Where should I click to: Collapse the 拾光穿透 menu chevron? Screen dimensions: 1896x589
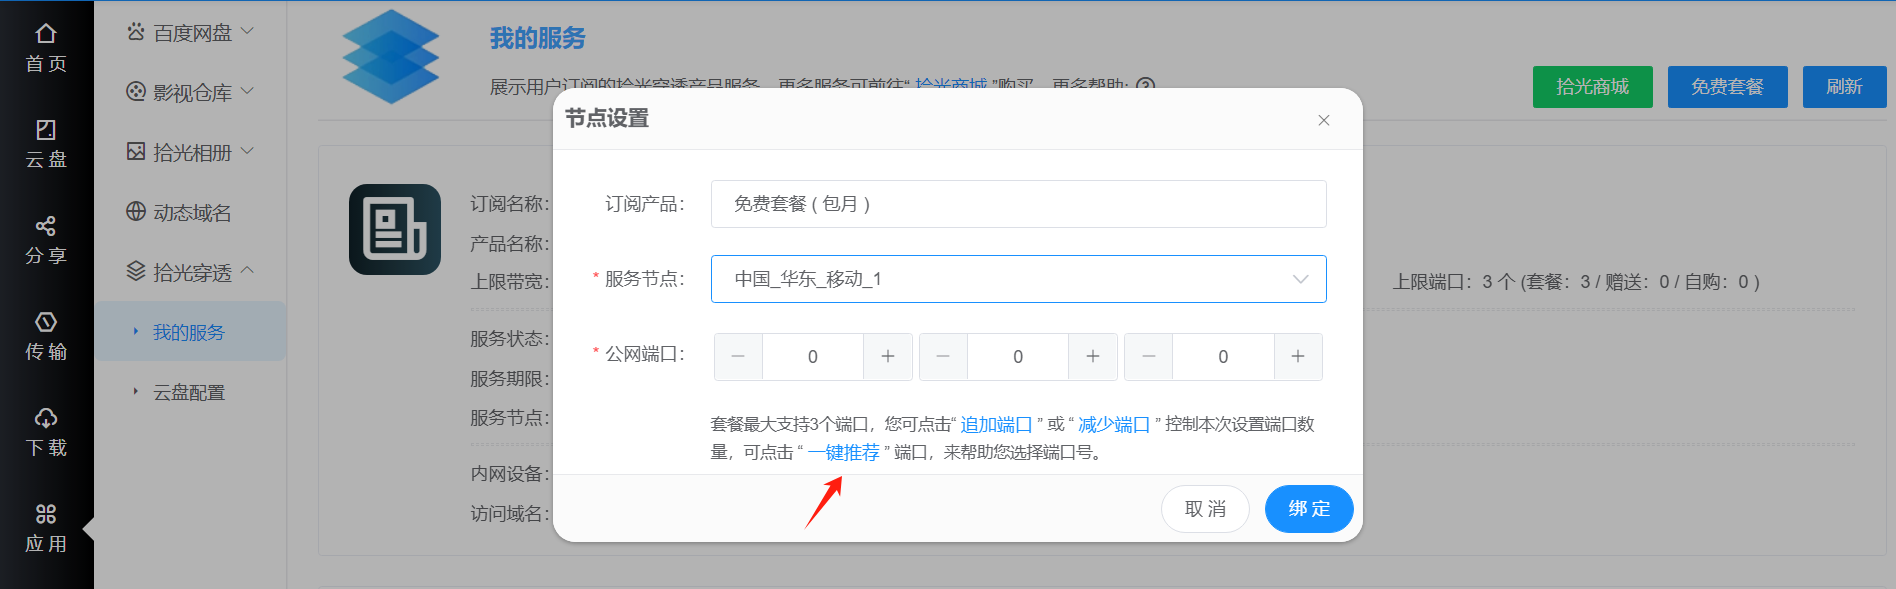(247, 271)
